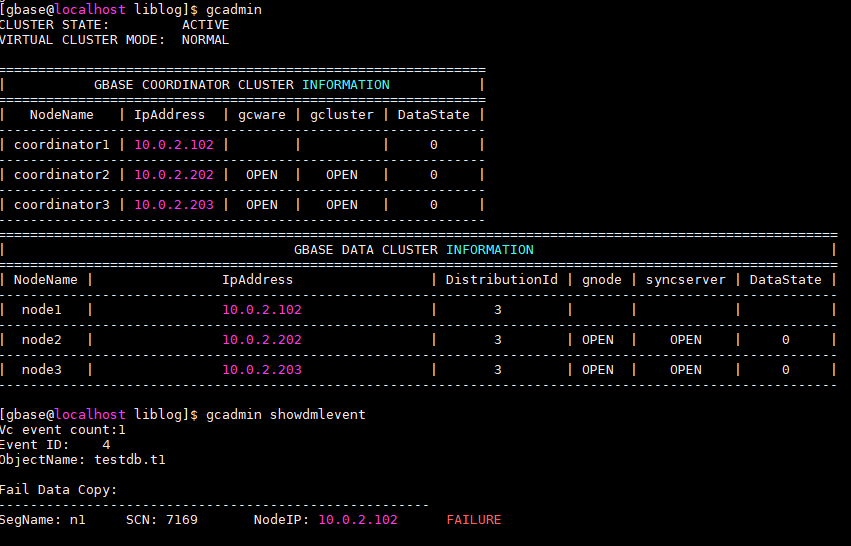Click gcware 'OPEN' for coordinator3
851x546 pixels.
pos(262,205)
